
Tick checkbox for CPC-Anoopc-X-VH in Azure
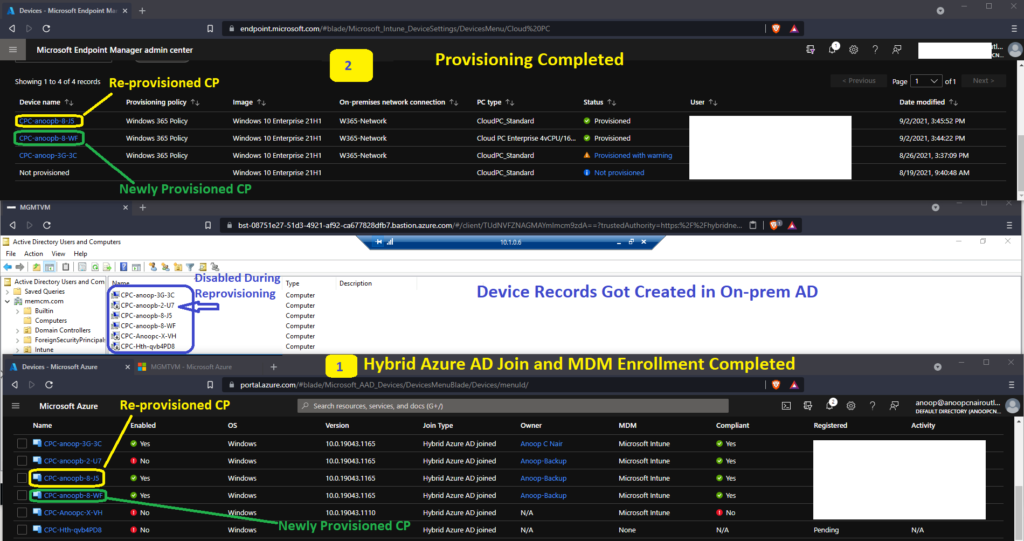[22, 513]
